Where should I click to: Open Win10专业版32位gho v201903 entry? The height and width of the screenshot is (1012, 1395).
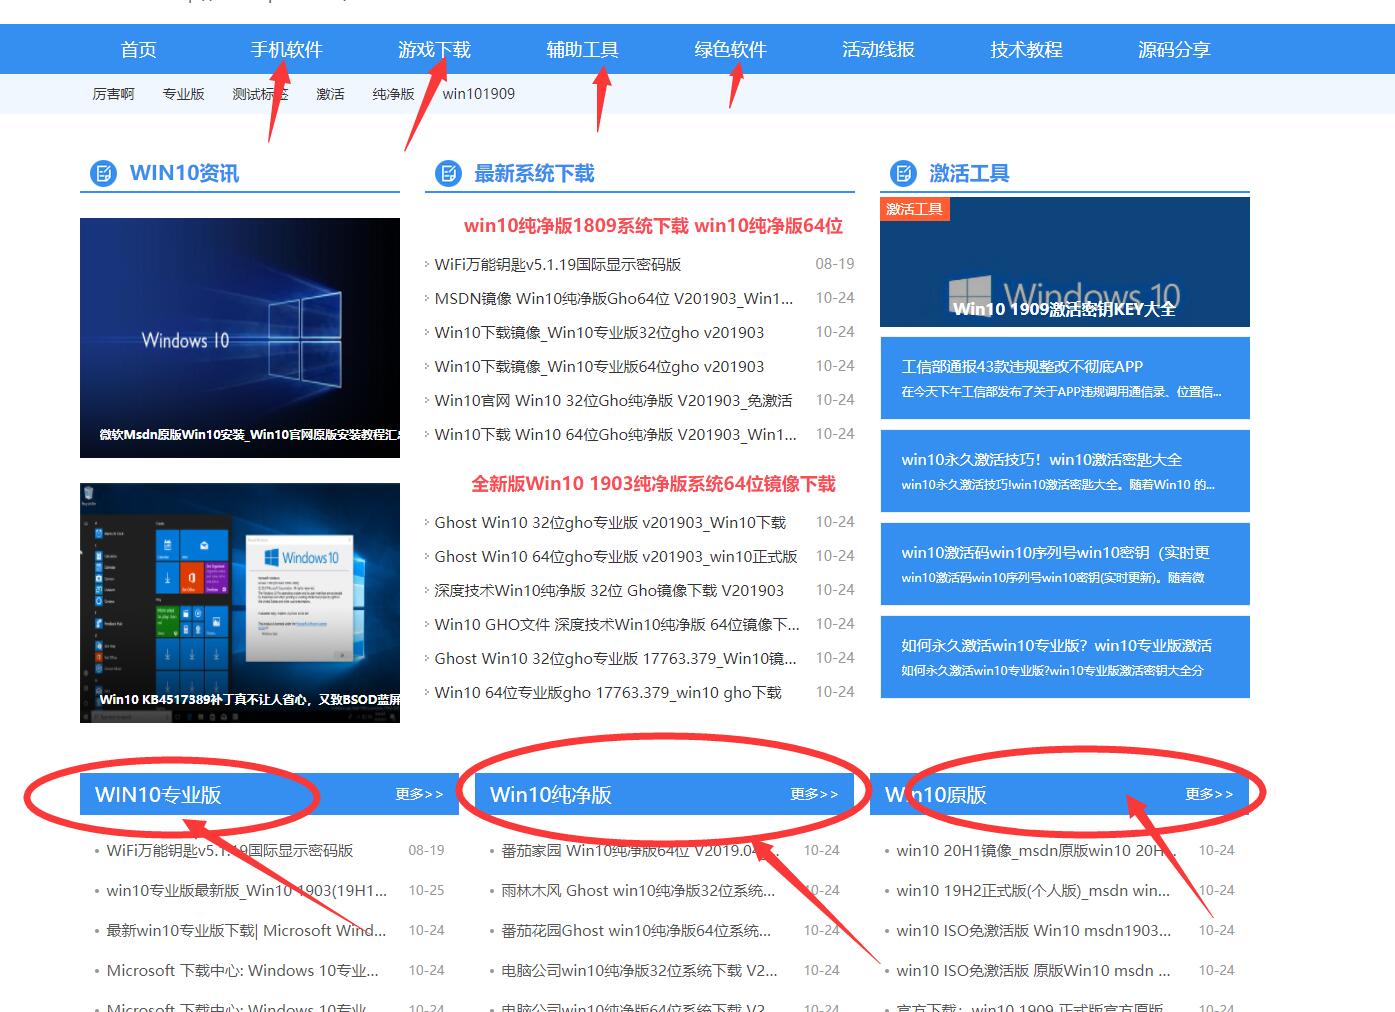[x=599, y=332]
